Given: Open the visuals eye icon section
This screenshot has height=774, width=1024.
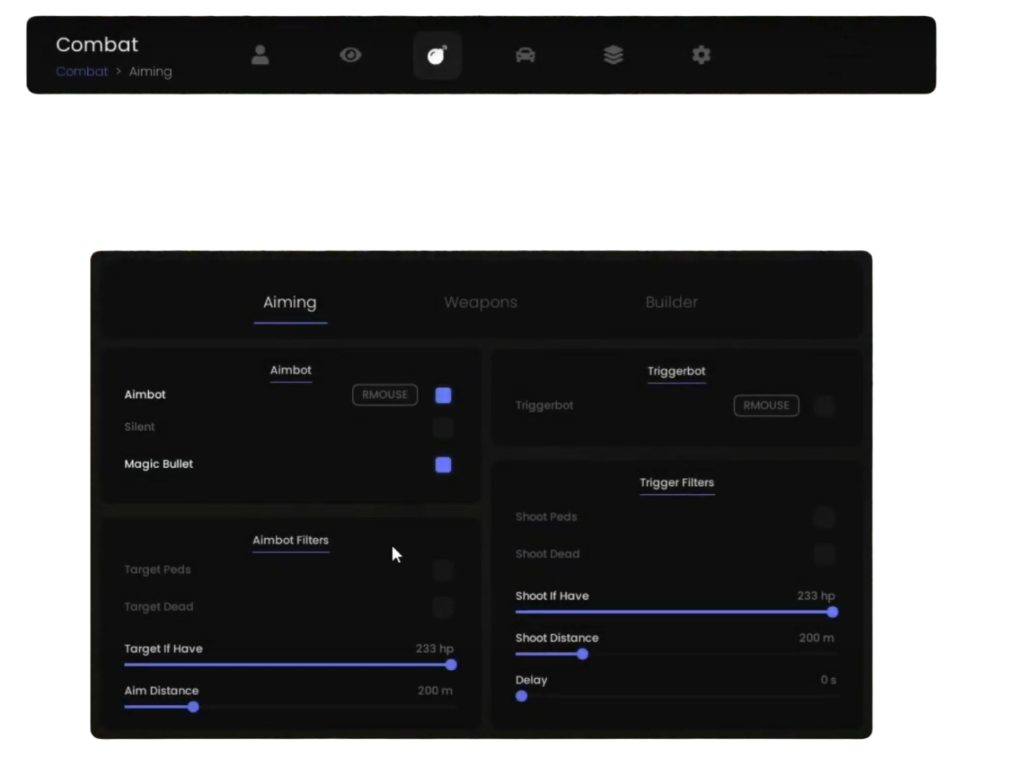Looking at the screenshot, I should pyautogui.click(x=350, y=55).
